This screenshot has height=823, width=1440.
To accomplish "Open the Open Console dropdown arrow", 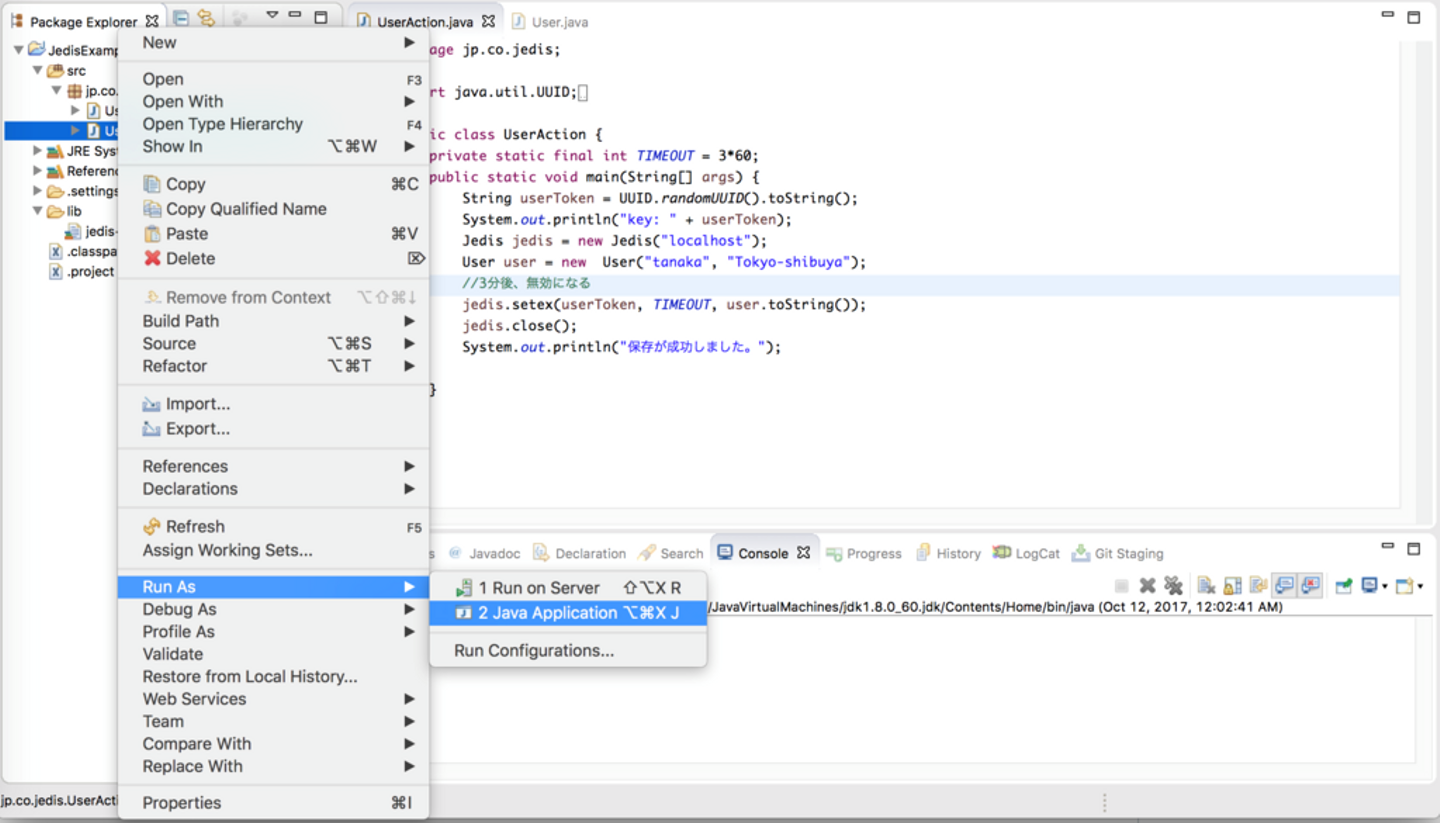I will [1420, 587].
